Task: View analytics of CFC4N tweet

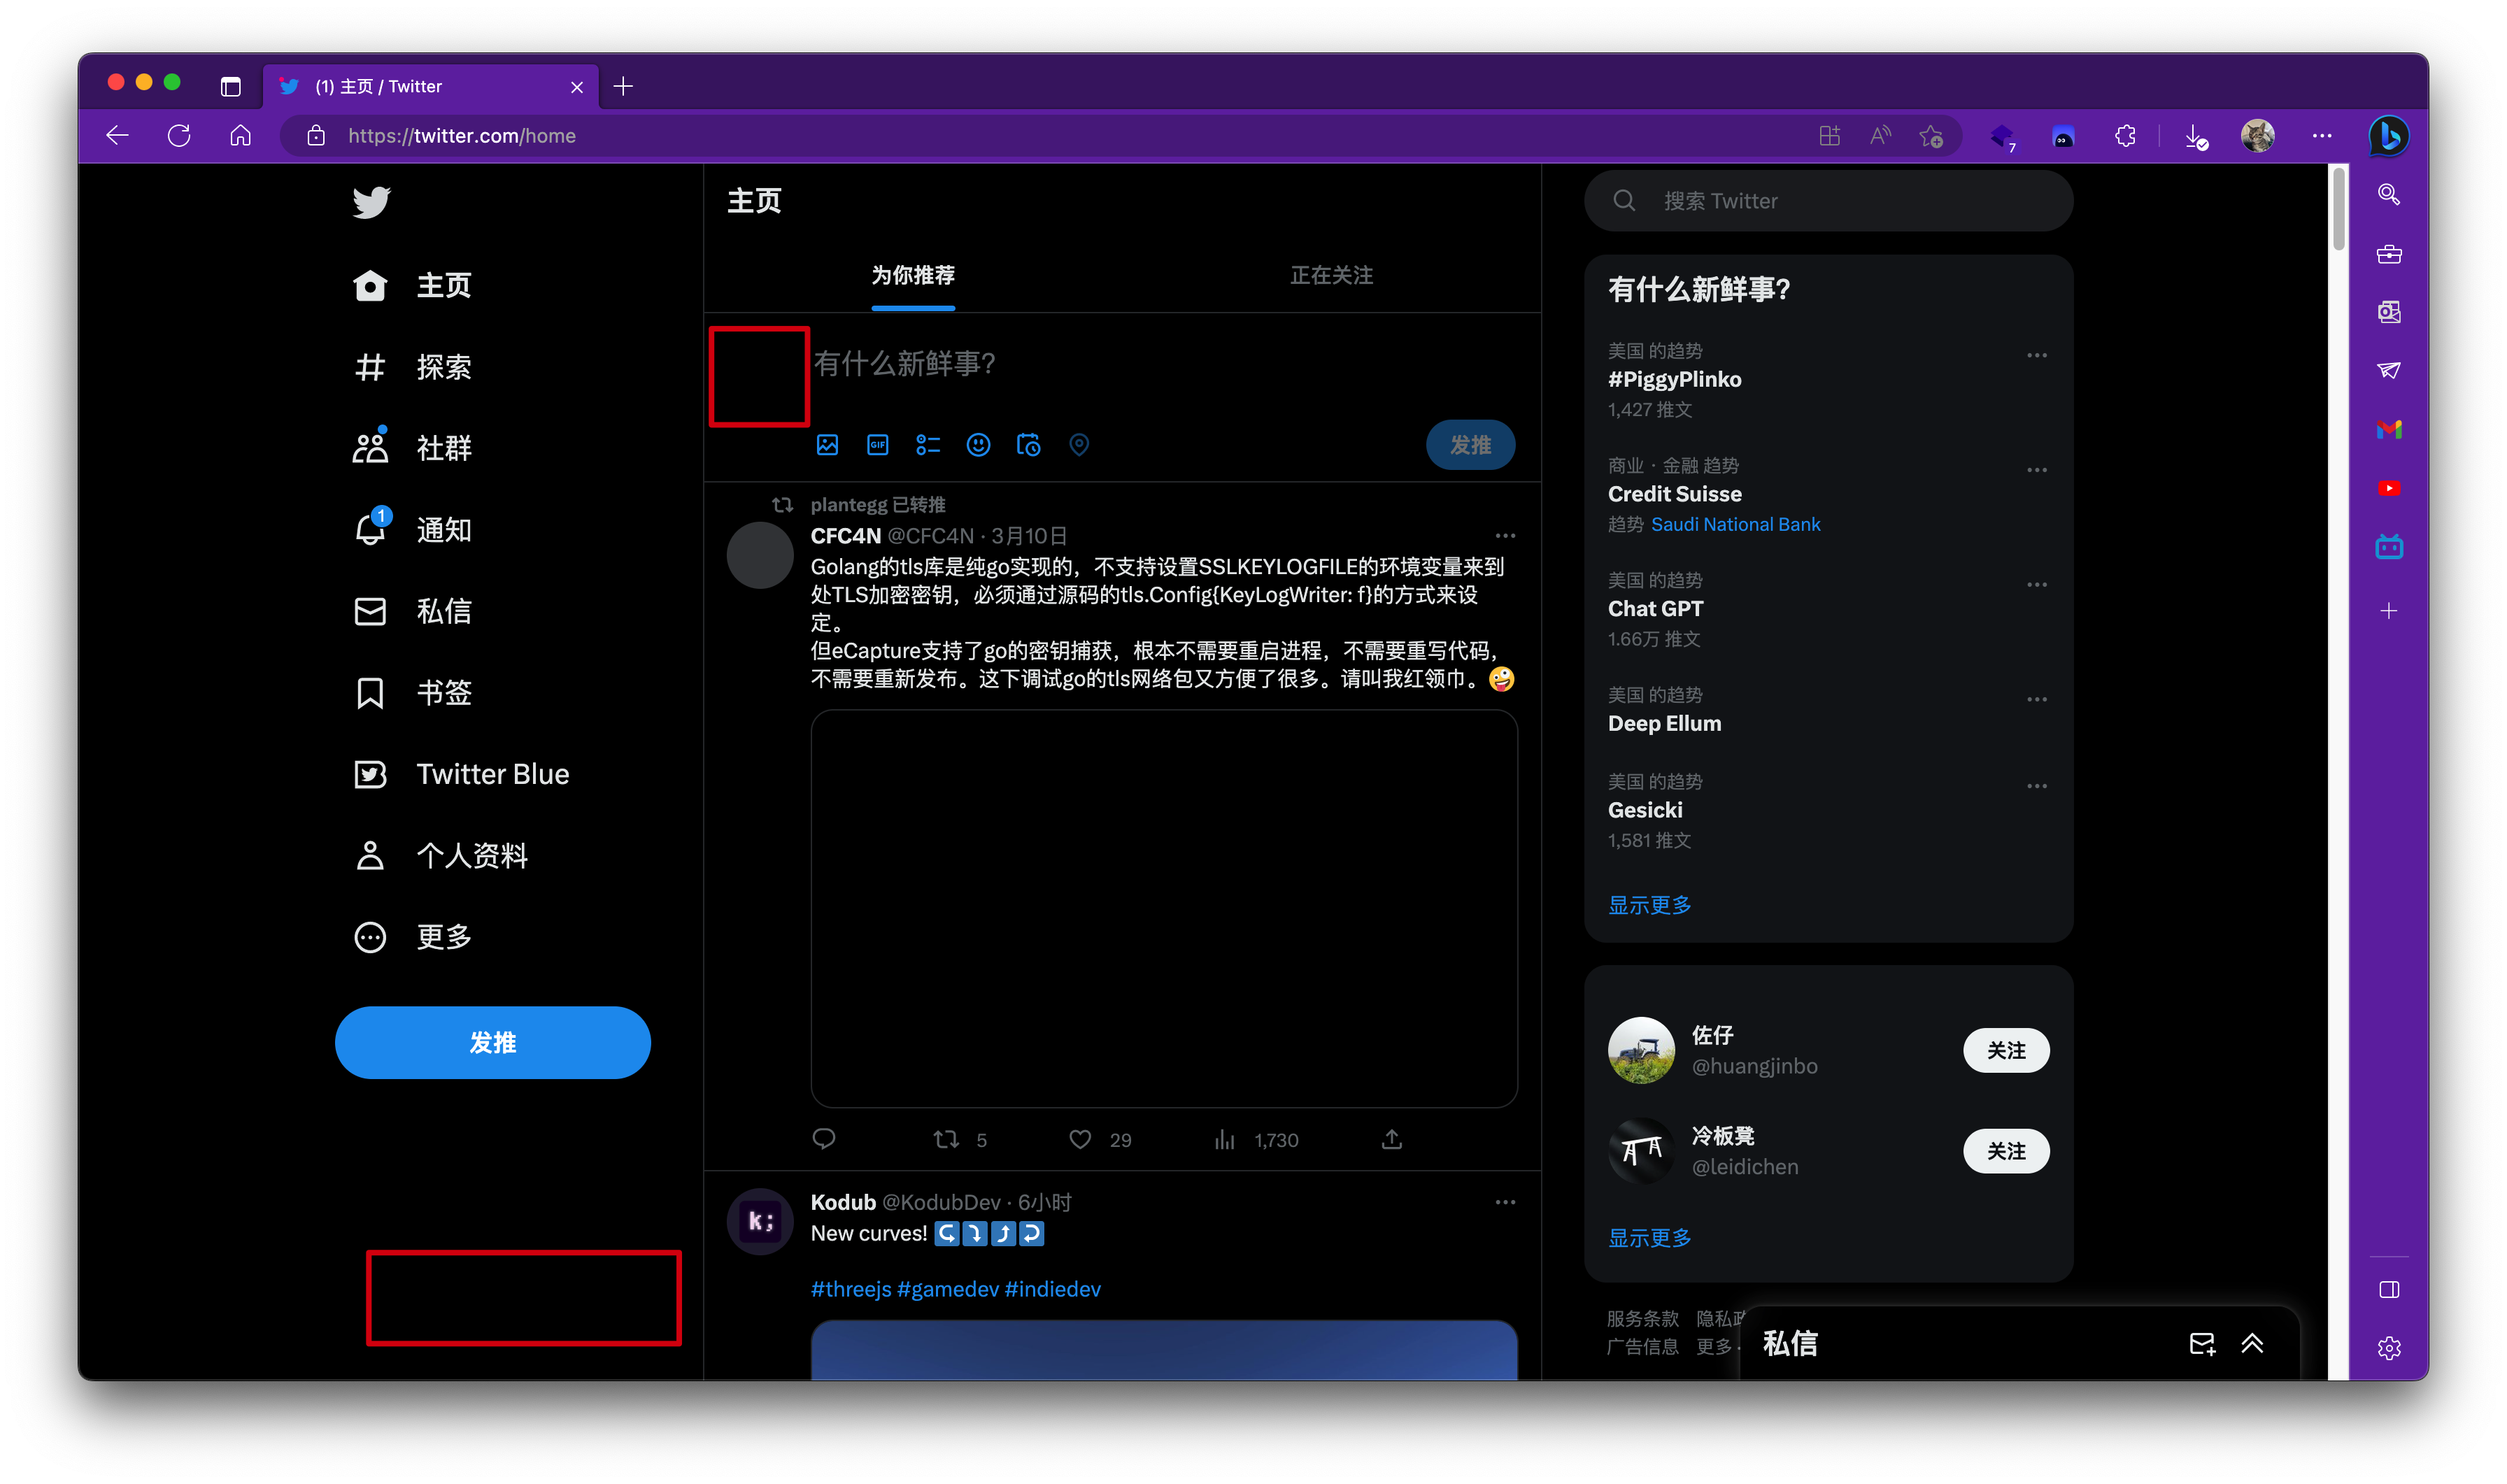Action: (x=1225, y=1139)
